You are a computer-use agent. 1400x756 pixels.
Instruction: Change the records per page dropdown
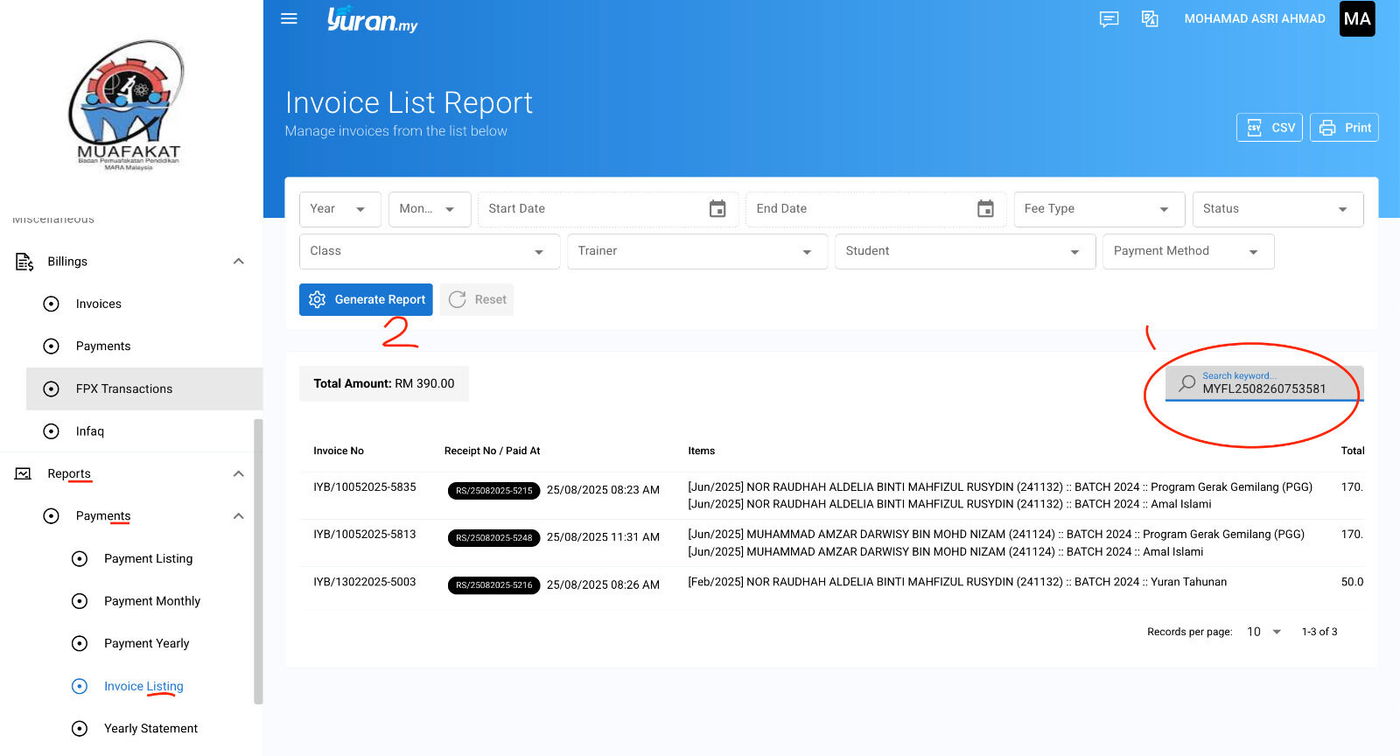pos(1264,632)
